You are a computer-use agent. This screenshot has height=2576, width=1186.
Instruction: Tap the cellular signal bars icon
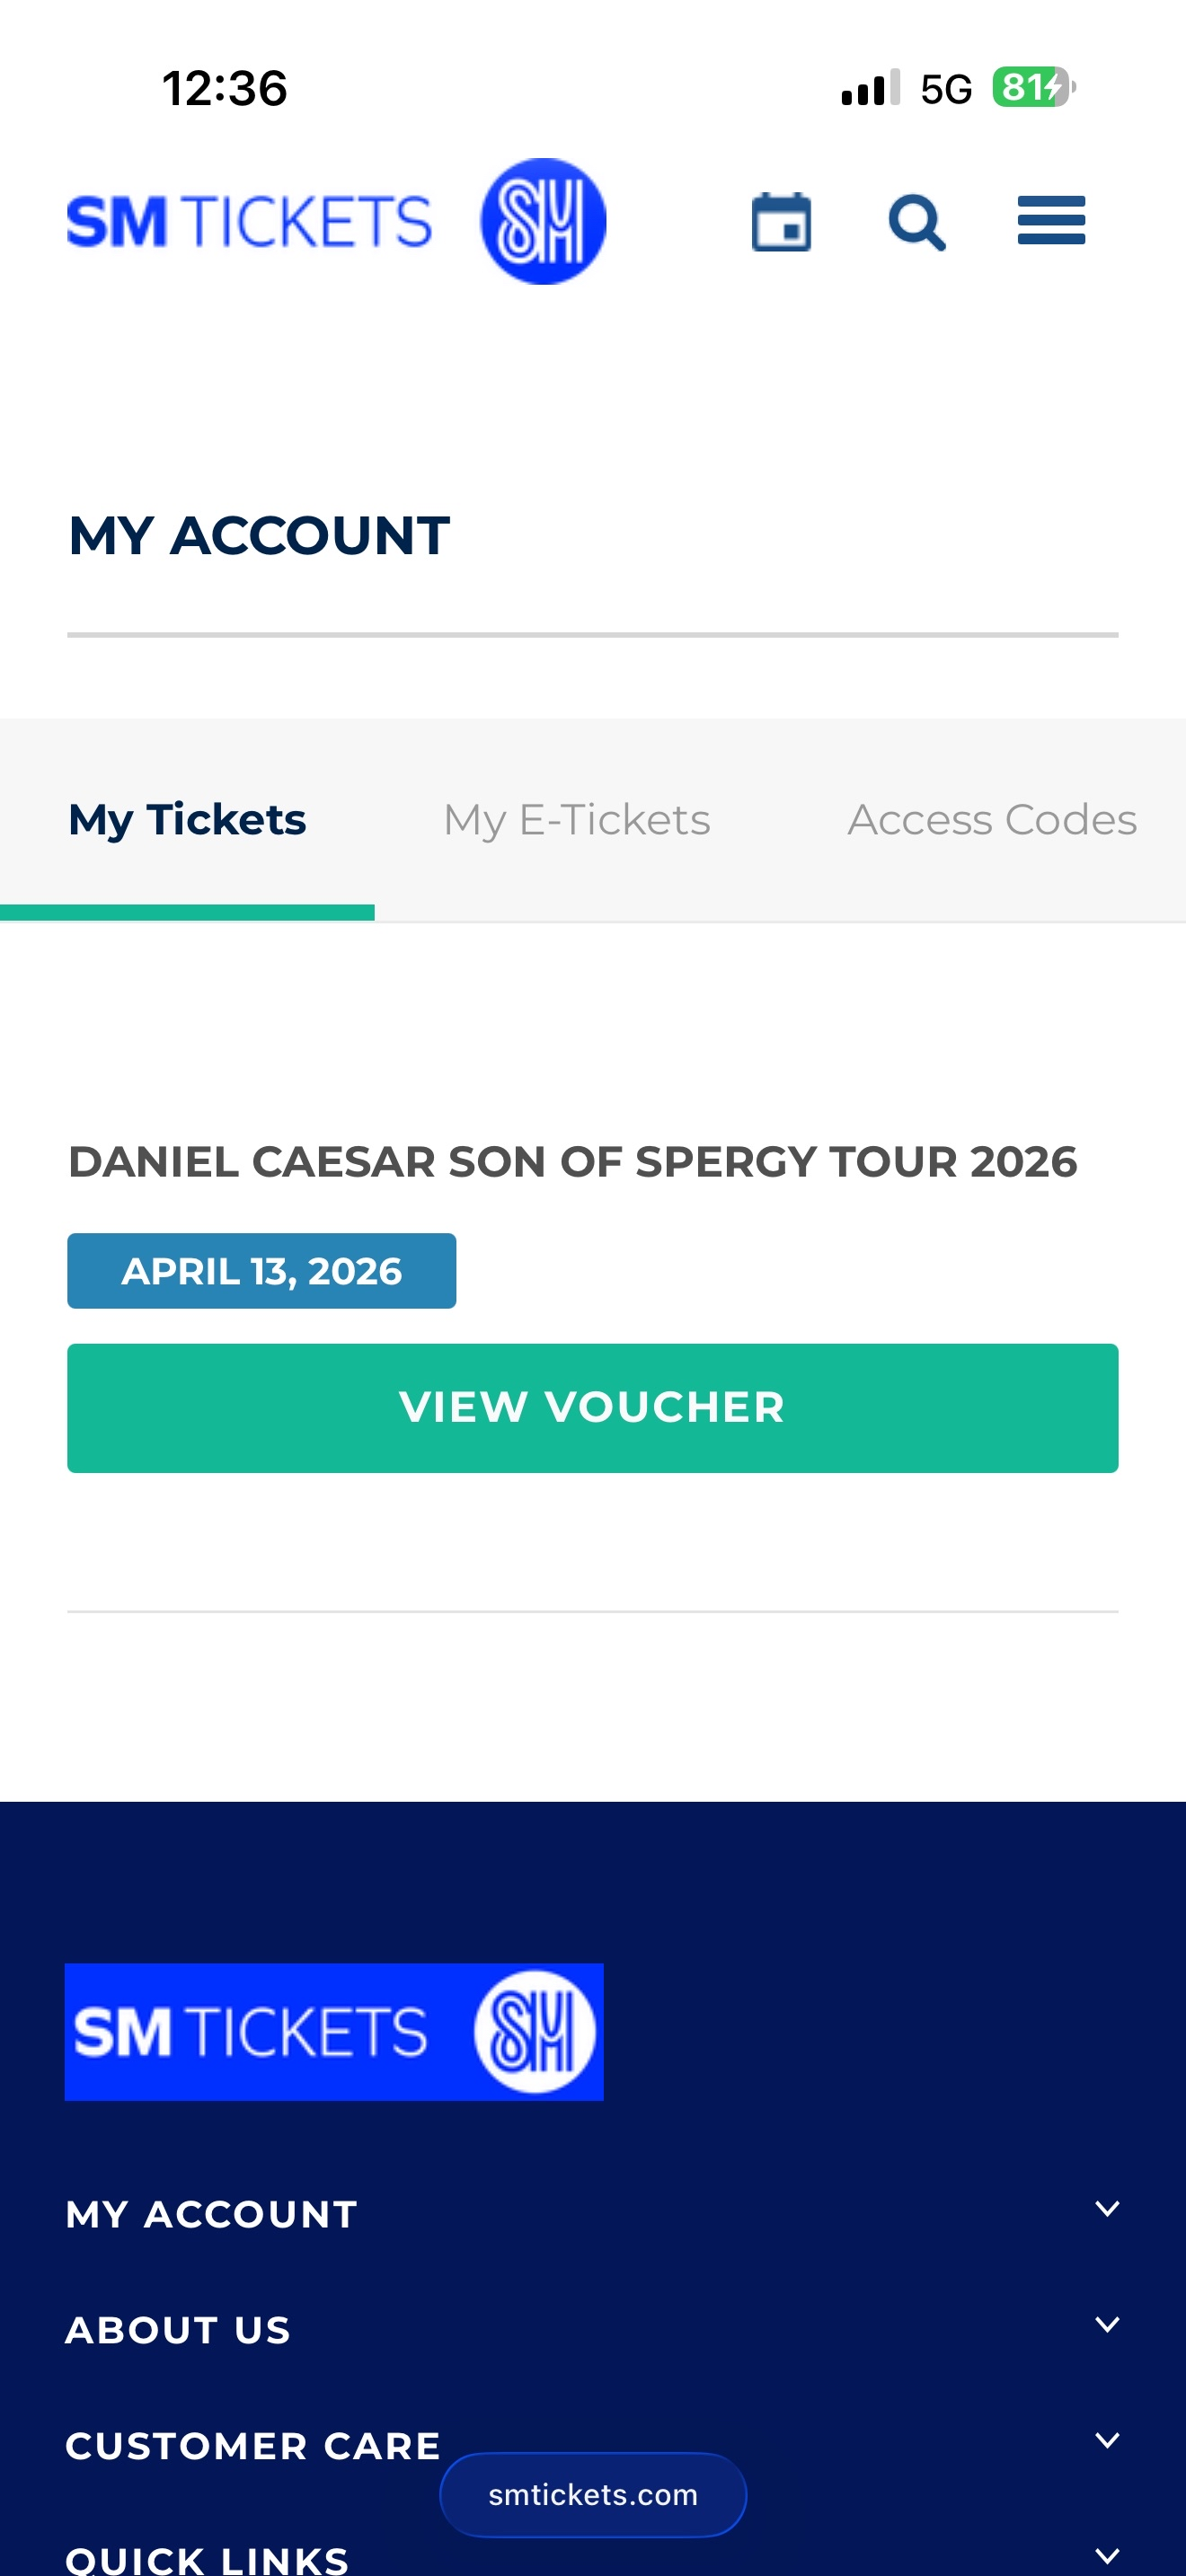(870, 88)
